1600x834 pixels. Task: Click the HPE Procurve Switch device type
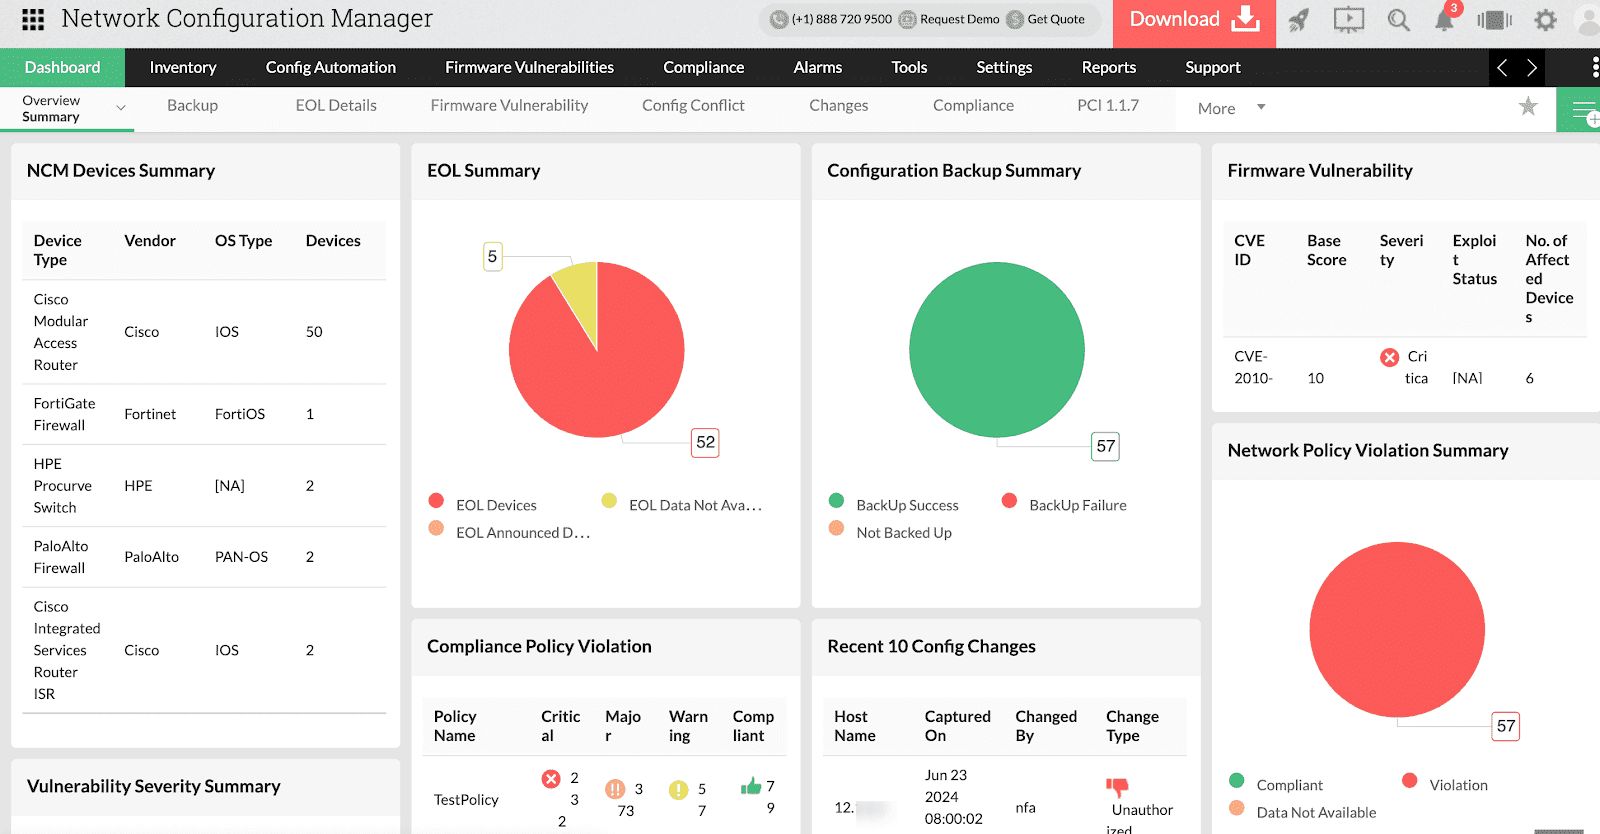[62, 485]
